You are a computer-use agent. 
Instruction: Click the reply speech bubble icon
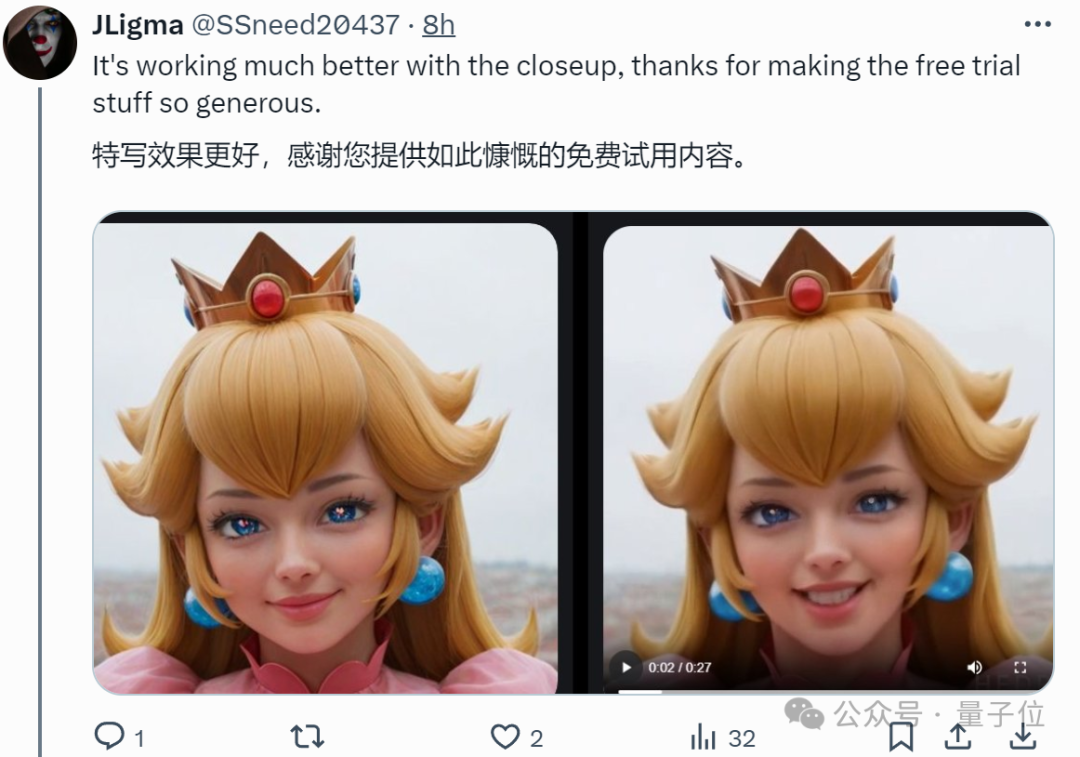(109, 736)
